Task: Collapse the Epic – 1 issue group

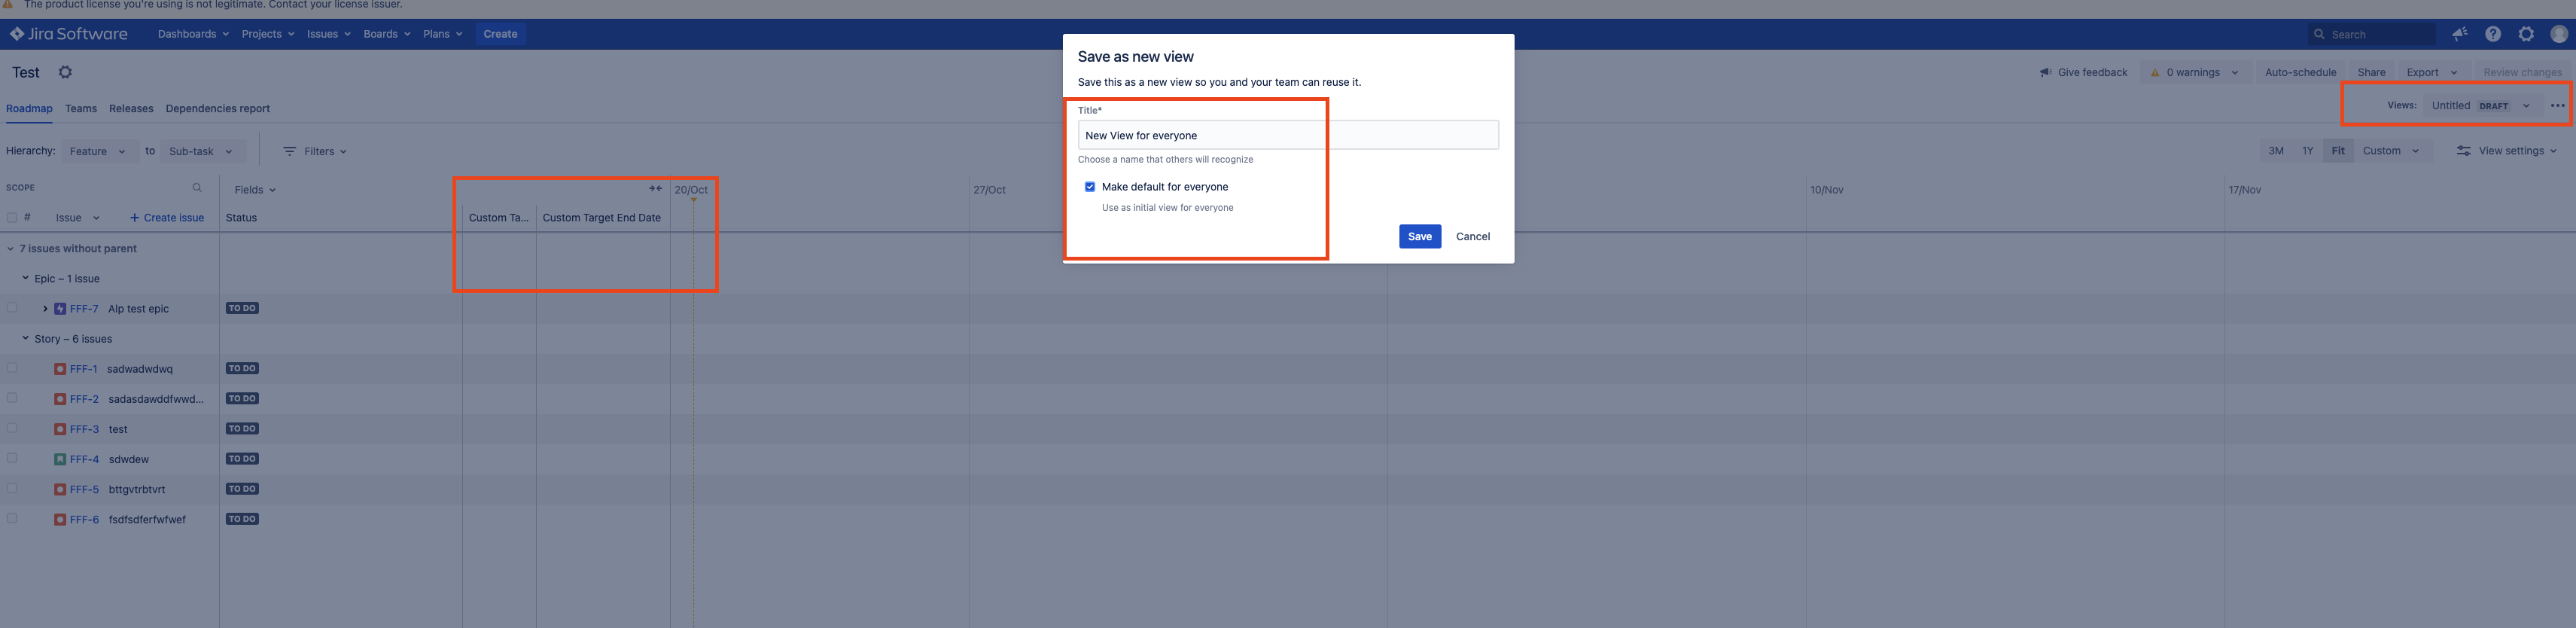Action: (25, 278)
